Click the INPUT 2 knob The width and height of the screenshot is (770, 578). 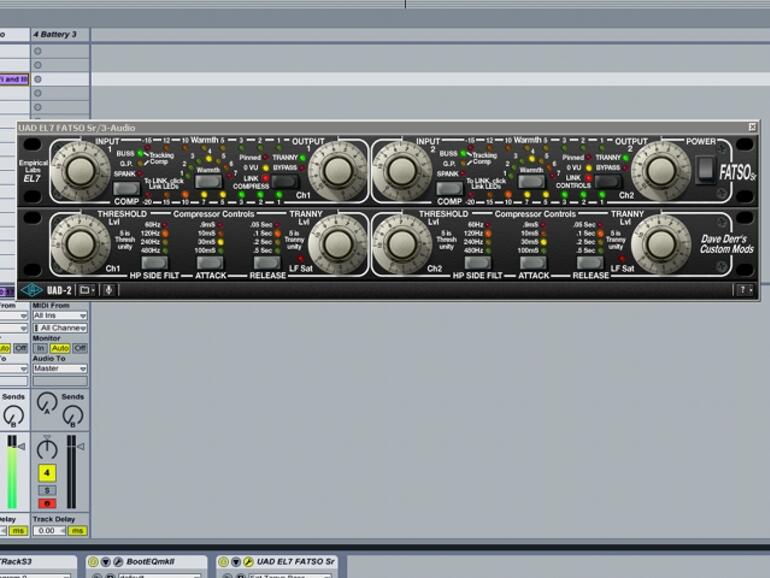point(403,170)
